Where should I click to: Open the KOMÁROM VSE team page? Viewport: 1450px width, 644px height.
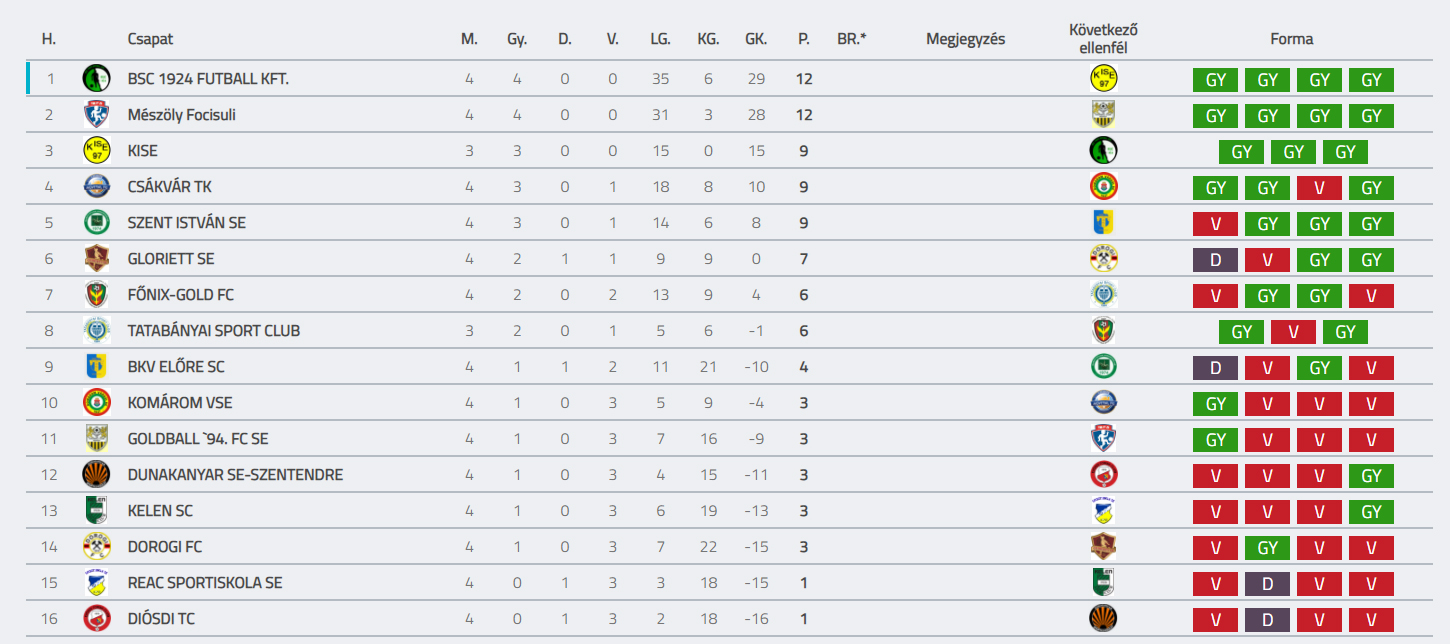pyautogui.click(x=180, y=402)
